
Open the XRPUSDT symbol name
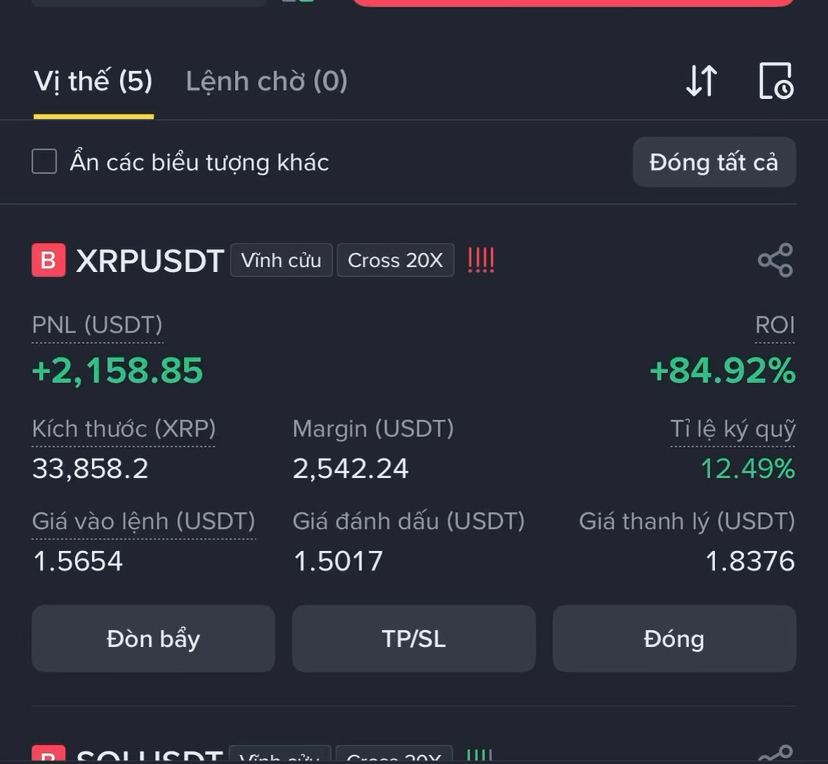click(x=150, y=260)
